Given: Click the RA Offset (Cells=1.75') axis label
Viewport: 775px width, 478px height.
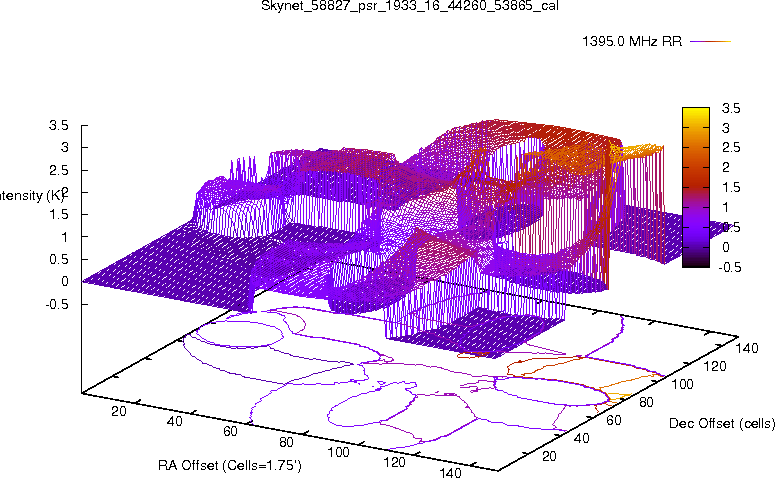Looking at the screenshot, I should pos(230,465).
